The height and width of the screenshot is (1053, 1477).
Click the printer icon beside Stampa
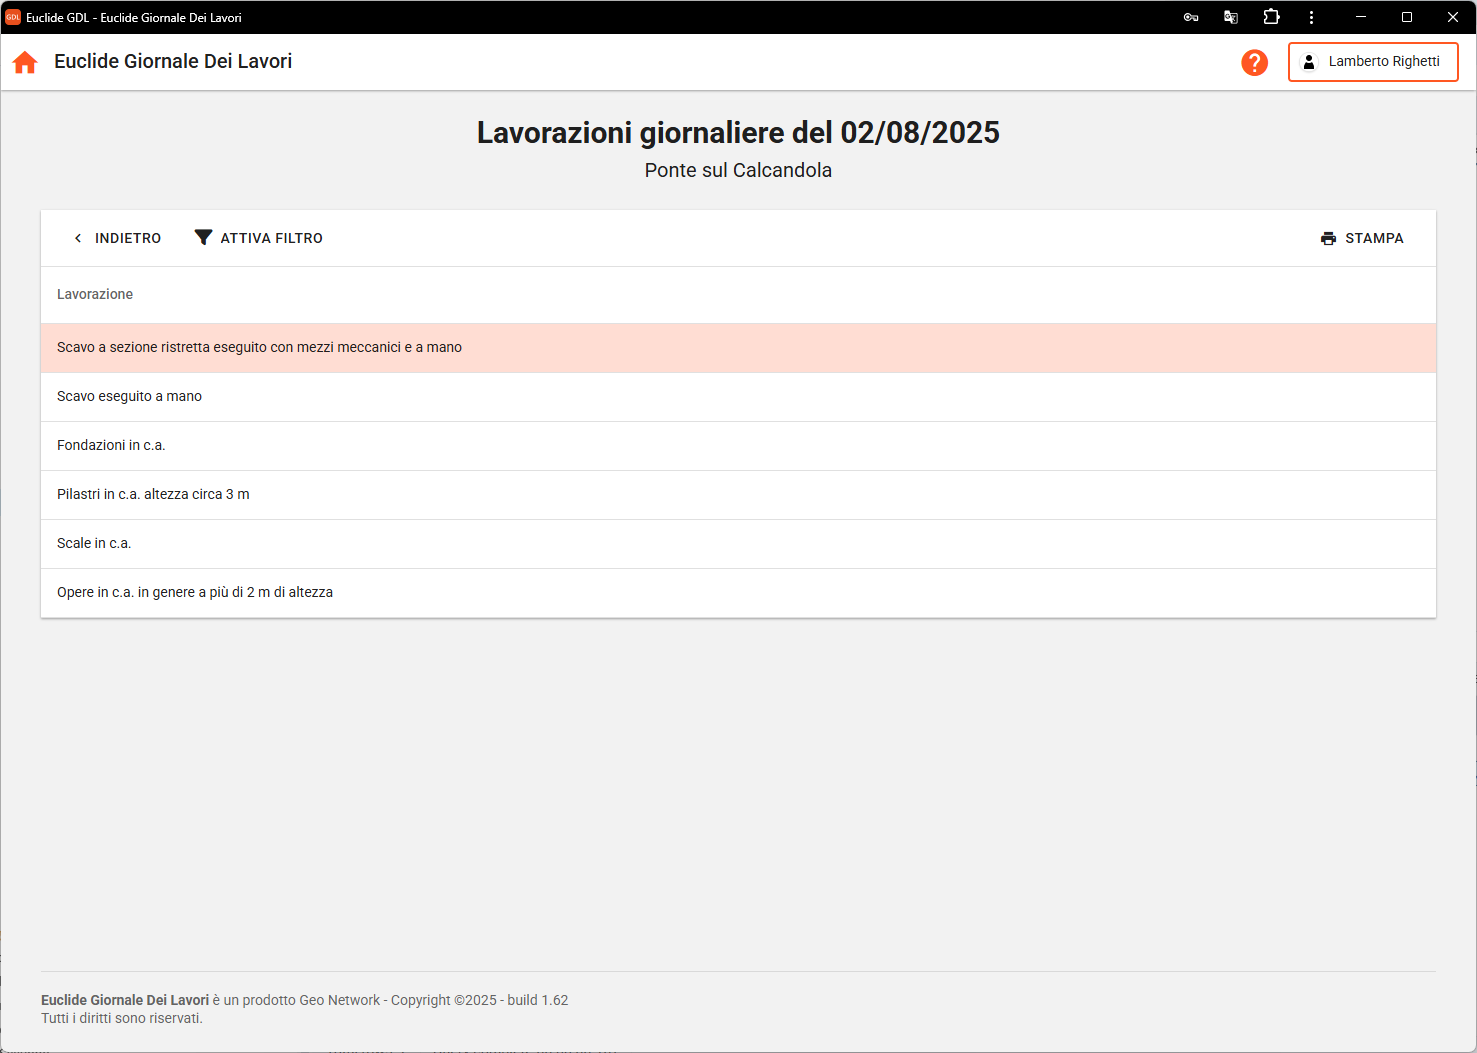1328,238
